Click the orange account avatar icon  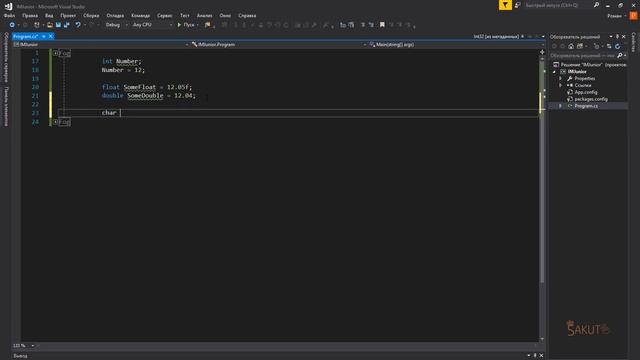tap(633, 16)
